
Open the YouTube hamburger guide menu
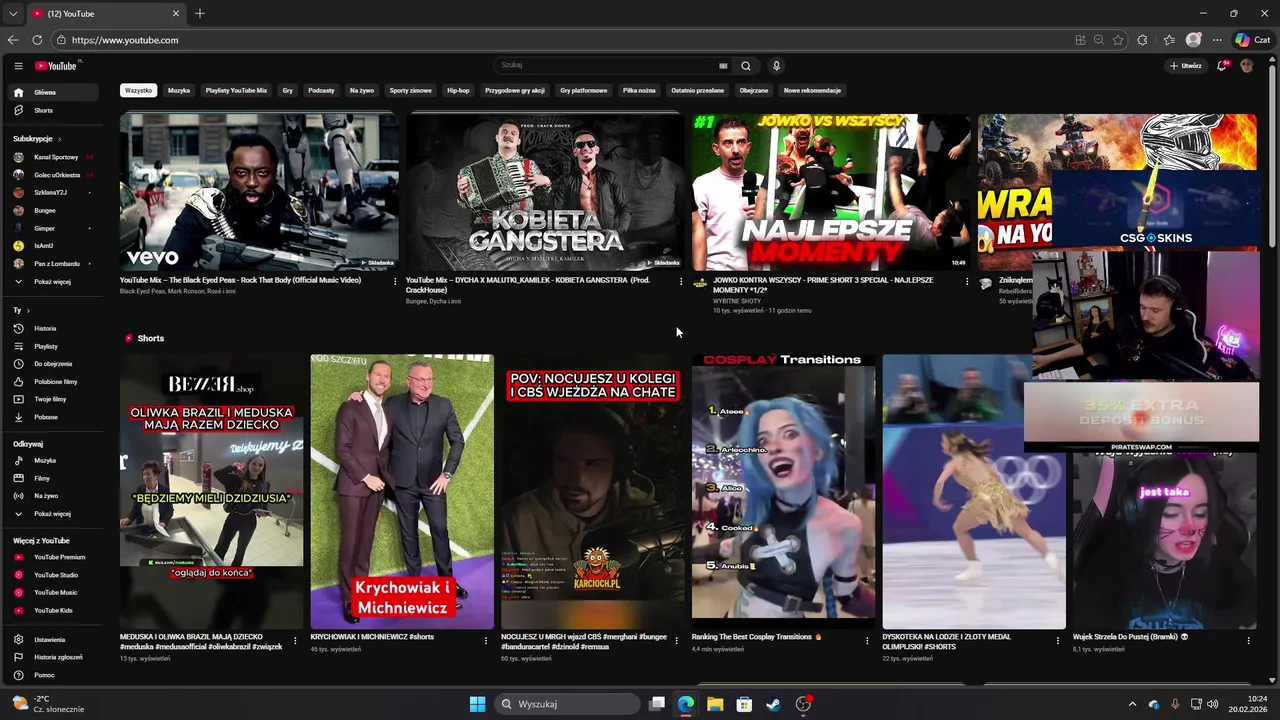click(18, 66)
